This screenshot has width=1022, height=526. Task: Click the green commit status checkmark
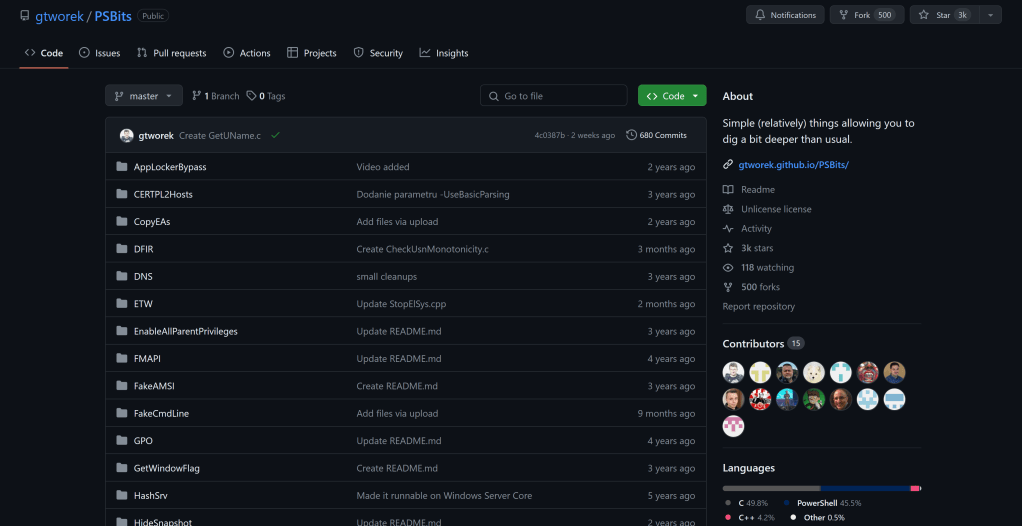pos(276,135)
